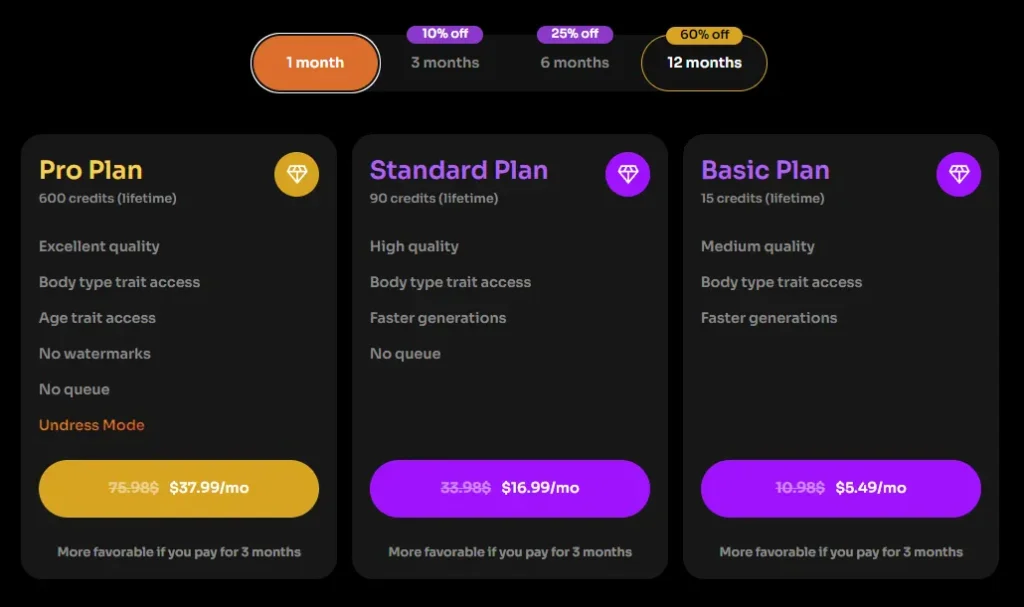
Task: Click "More favorable" note under Standard Plan
Action: click(x=510, y=552)
